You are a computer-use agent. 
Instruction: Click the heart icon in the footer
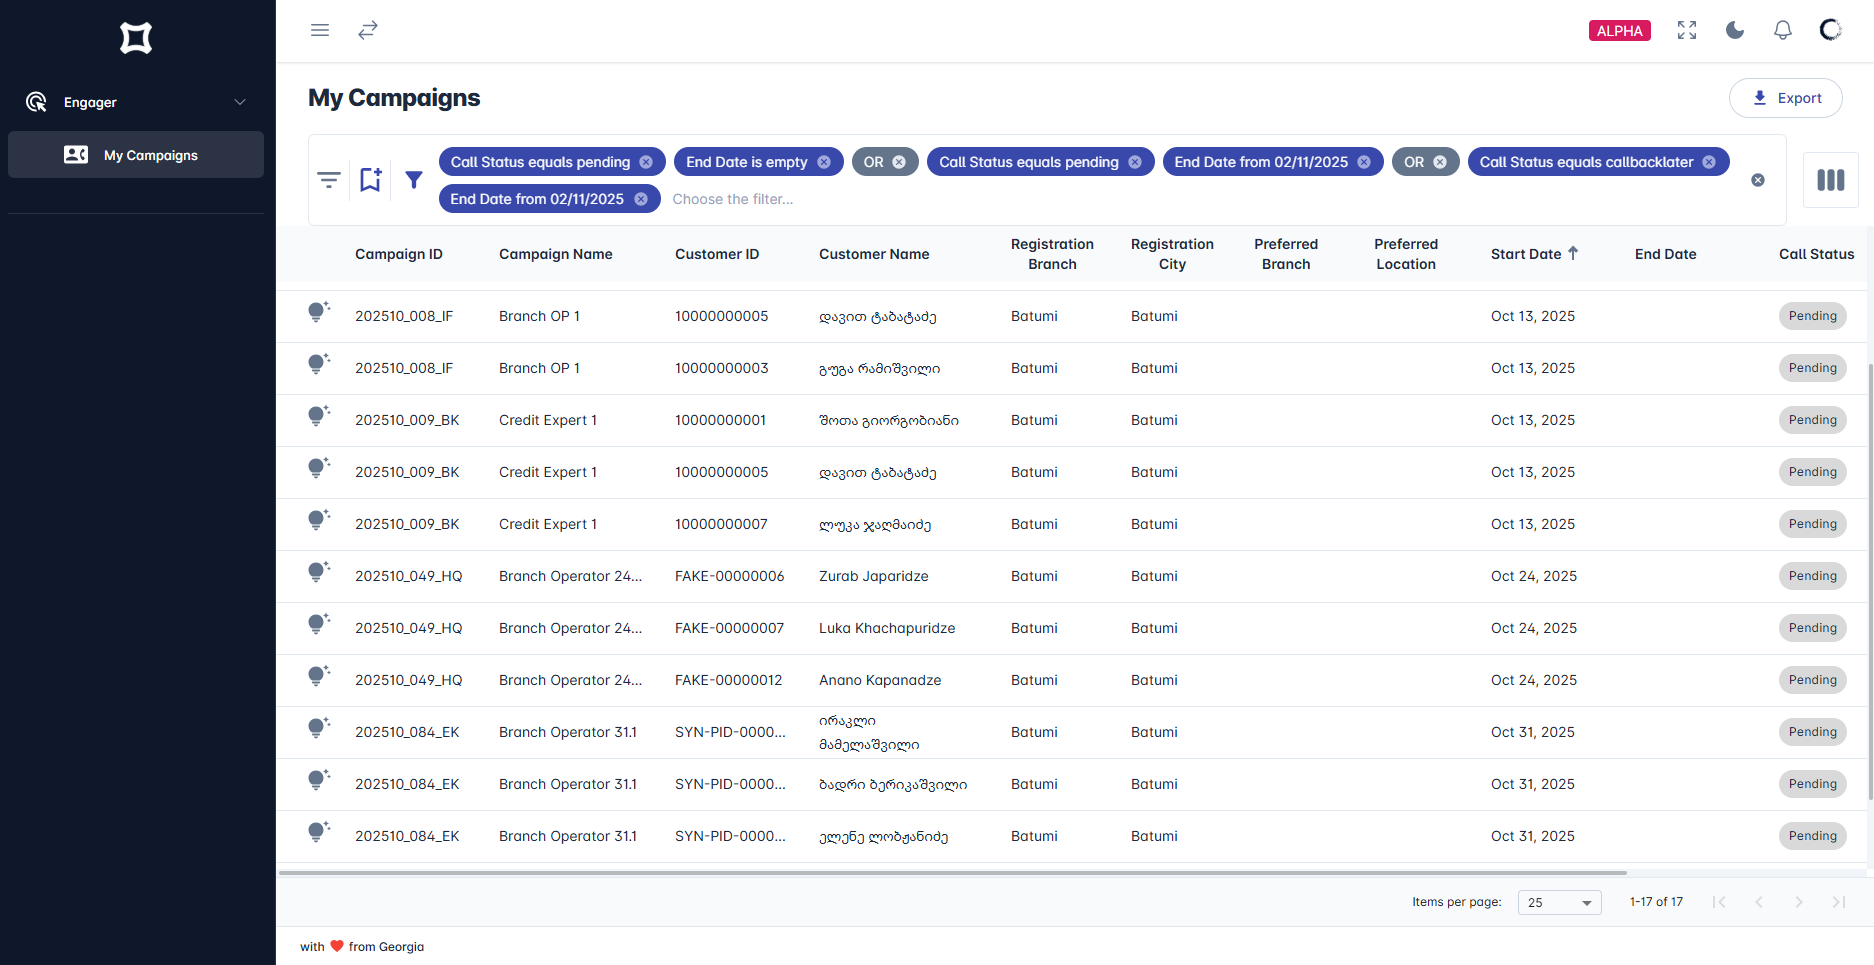point(337,946)
